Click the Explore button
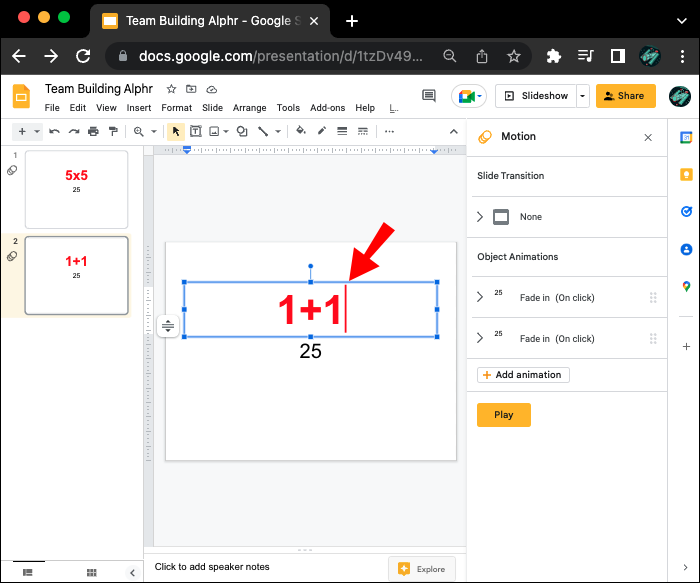700x583 pixels. 422,569
